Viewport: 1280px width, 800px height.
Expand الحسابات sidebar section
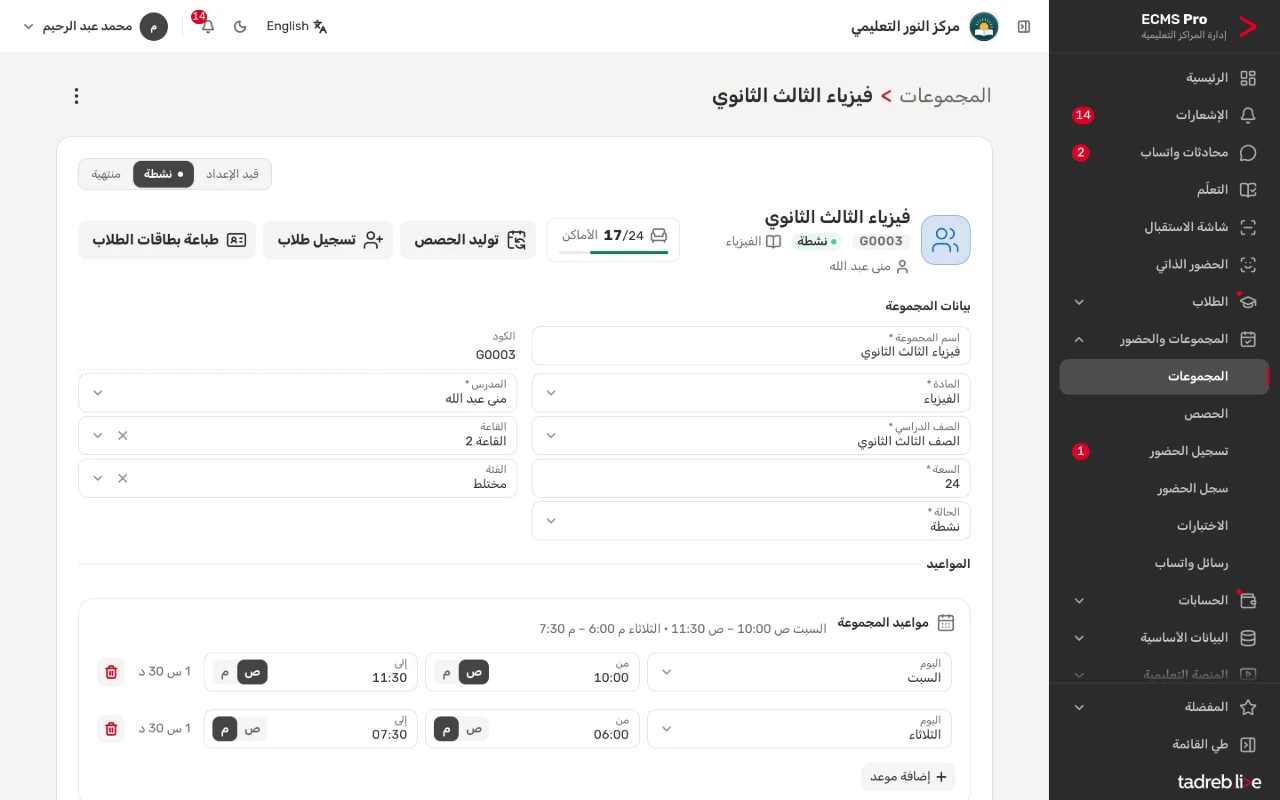tap(1164, 601)
